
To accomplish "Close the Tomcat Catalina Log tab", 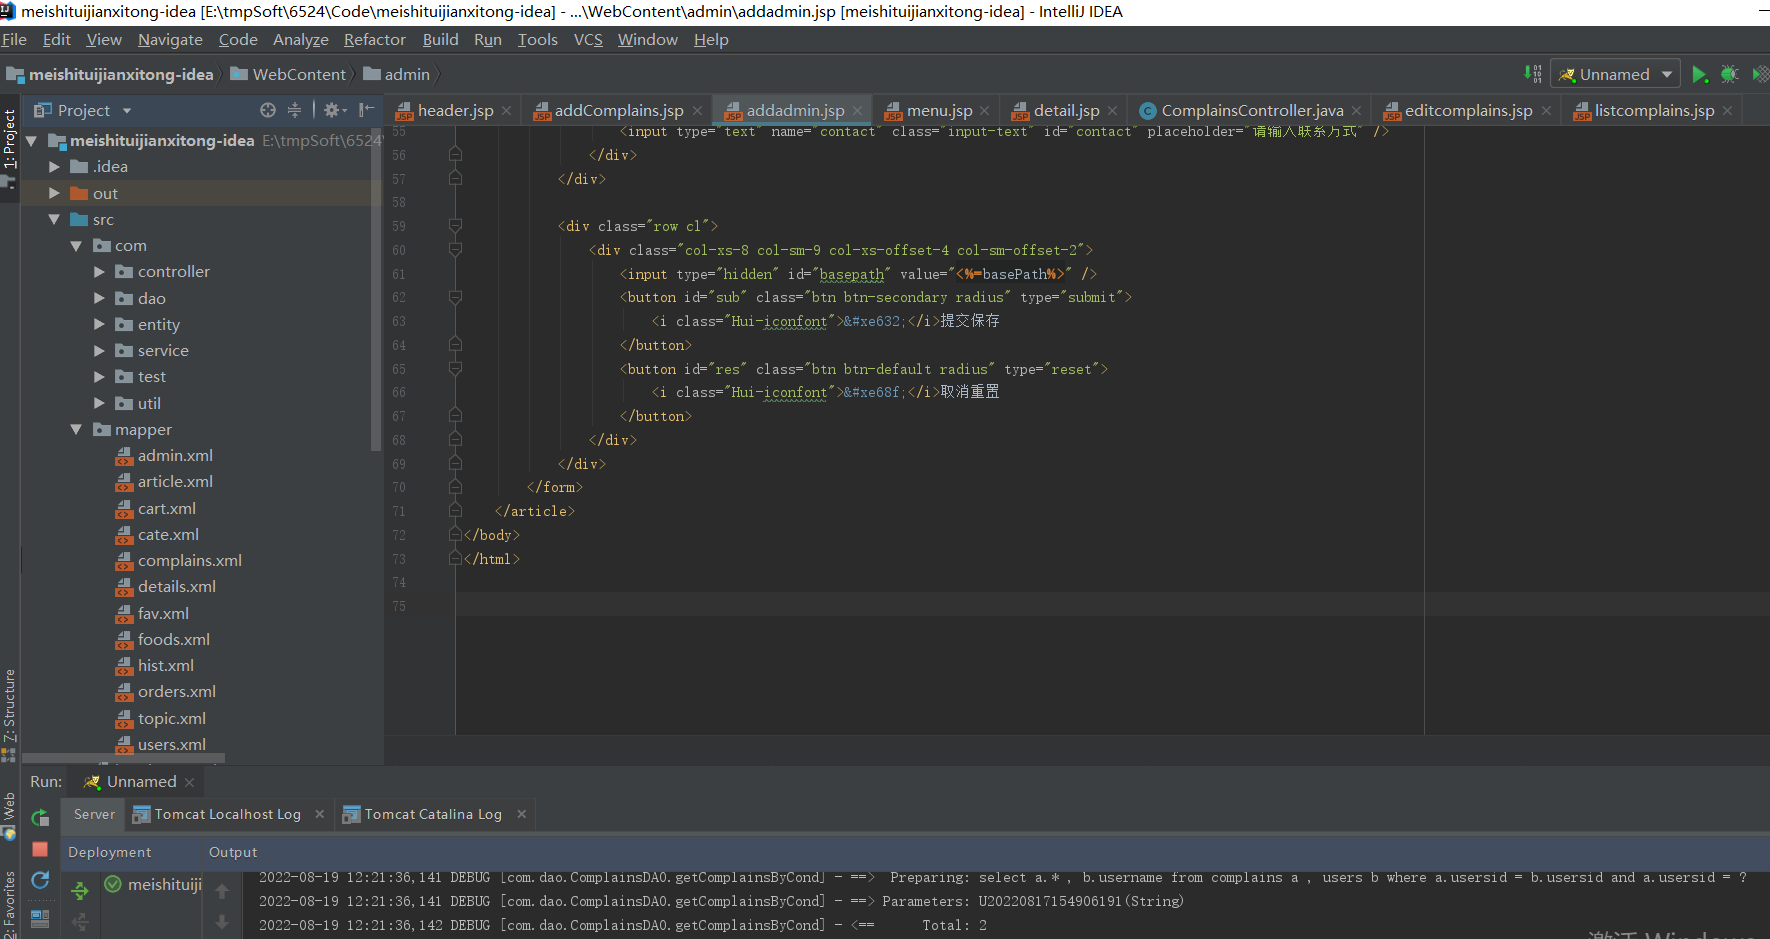I will 522,814.
